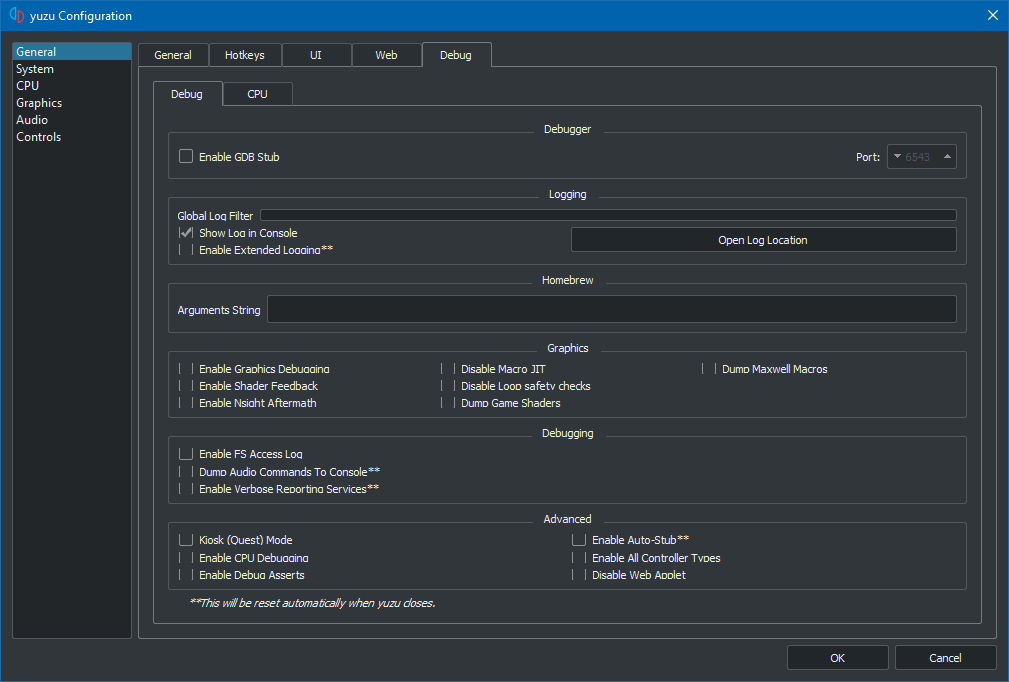Confirm settings with OK button
1009x682 pixels.
(837, 657)
